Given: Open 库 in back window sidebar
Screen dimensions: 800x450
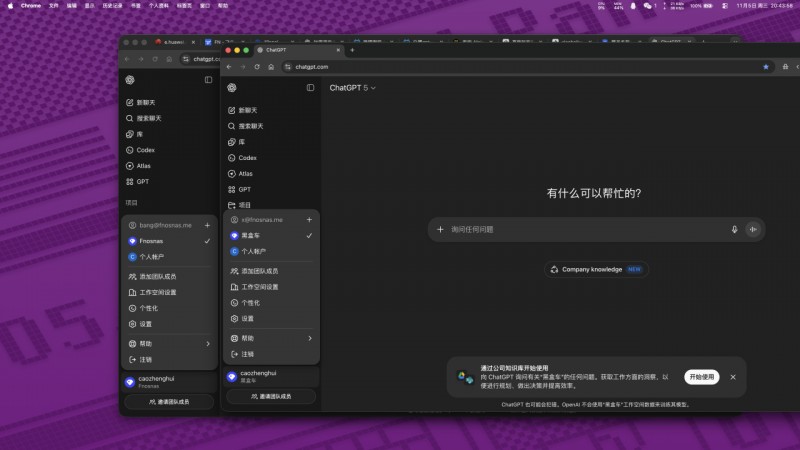Looking at the screenshot, I should coord(169,134).
